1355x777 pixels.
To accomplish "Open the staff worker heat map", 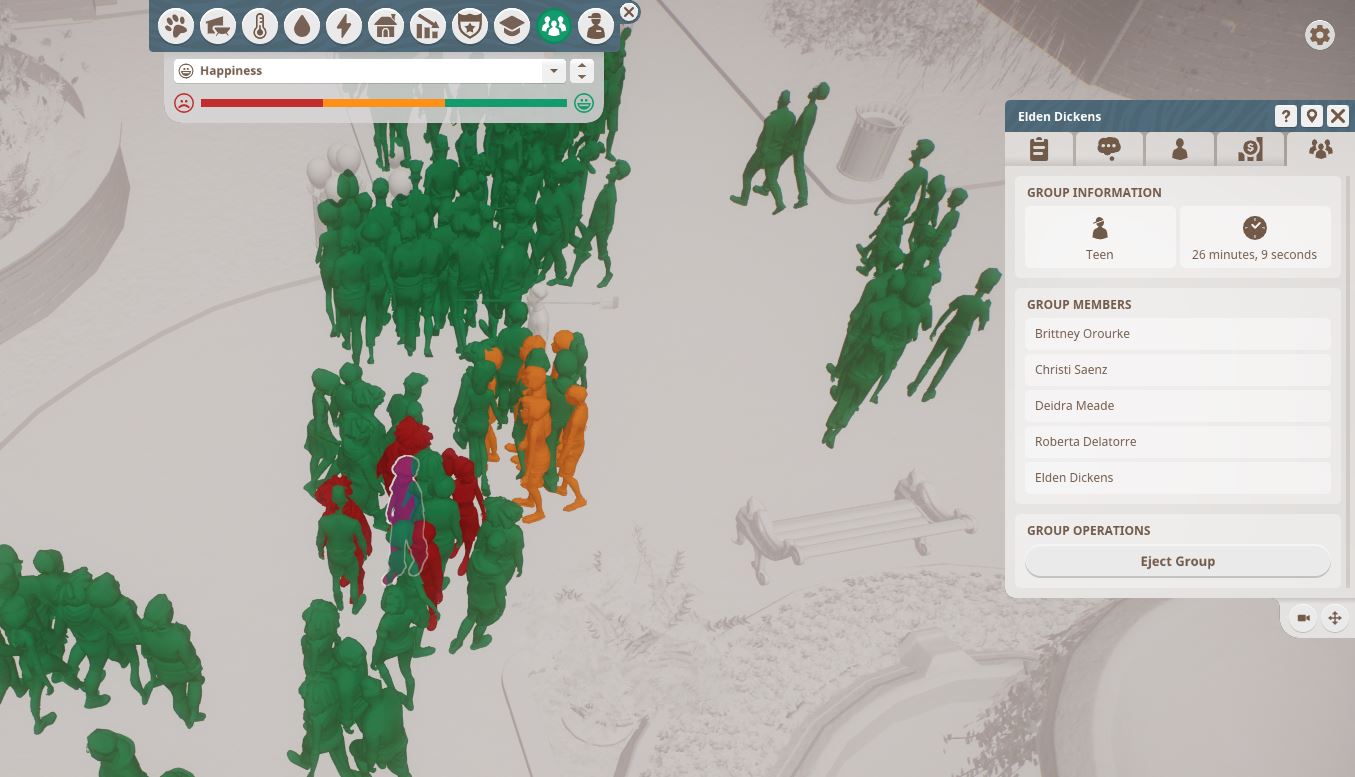I will pyautogui.click(x=596, y=26).
